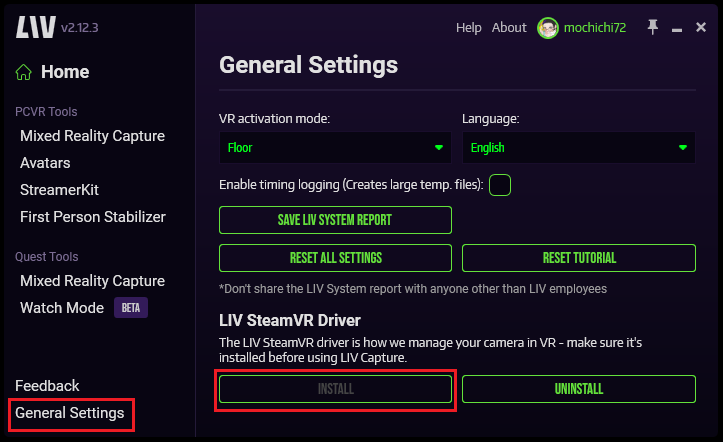Screen dimensions: 723x442
Task: Click the Reset Tutorial button
Action: point(578,258)
